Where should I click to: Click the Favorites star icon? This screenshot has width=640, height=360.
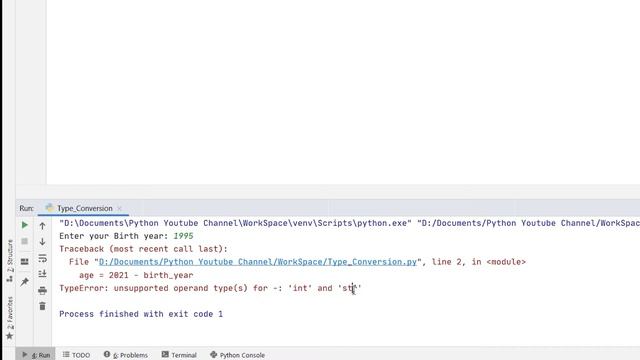[x=9, y=336]
